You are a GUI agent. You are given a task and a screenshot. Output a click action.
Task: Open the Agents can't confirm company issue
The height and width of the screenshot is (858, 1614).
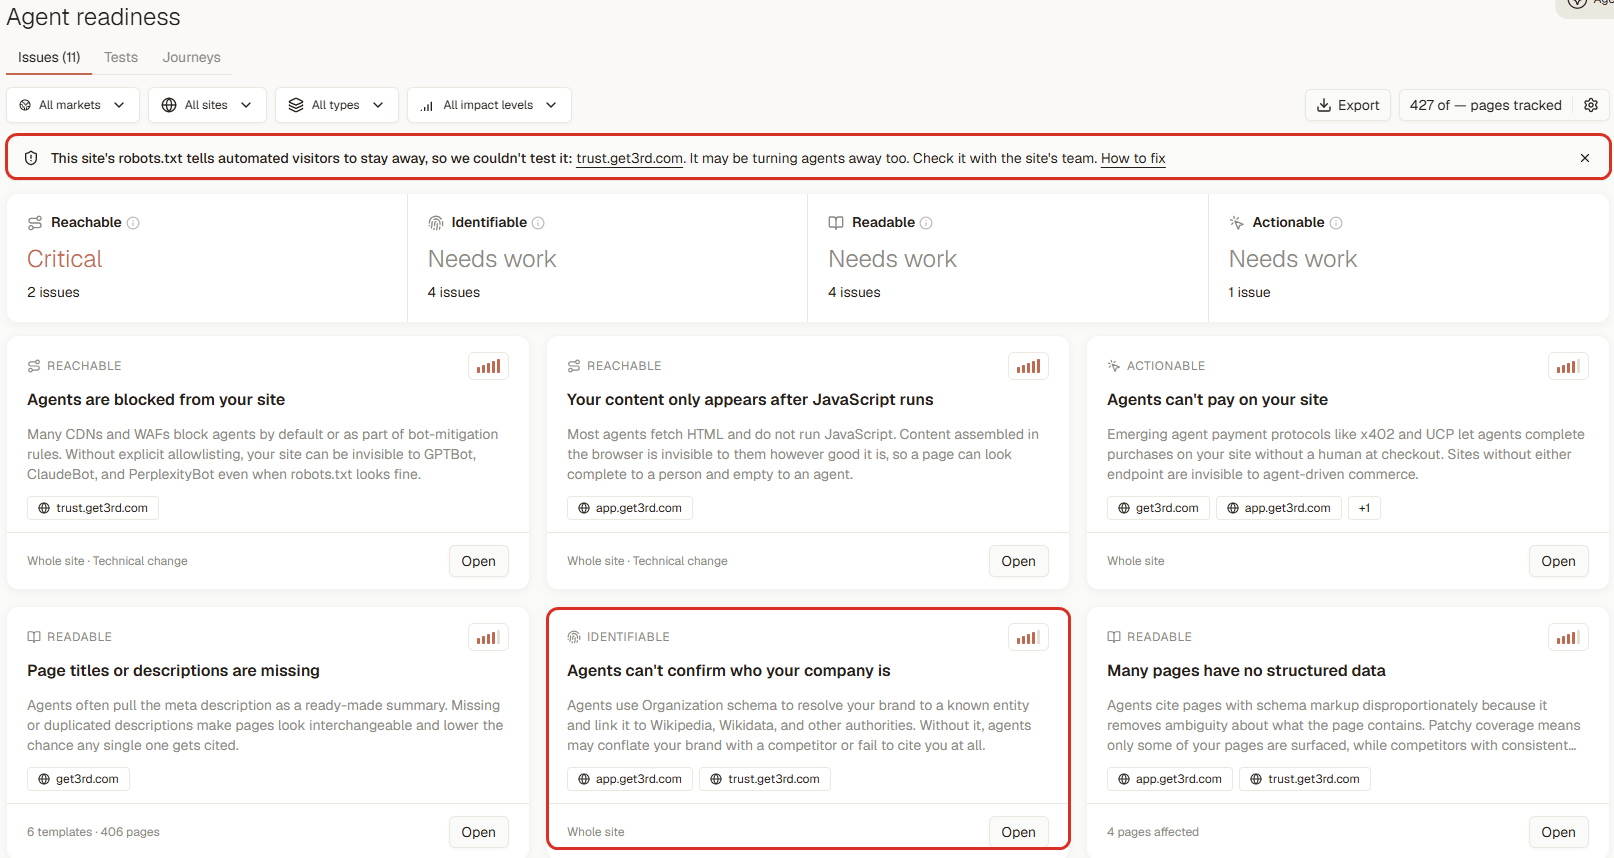[x=1019, y=832]
